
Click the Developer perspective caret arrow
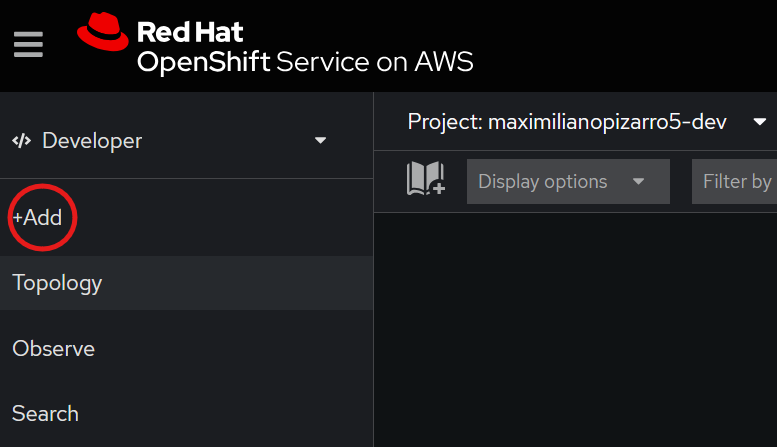pos(321,141)
